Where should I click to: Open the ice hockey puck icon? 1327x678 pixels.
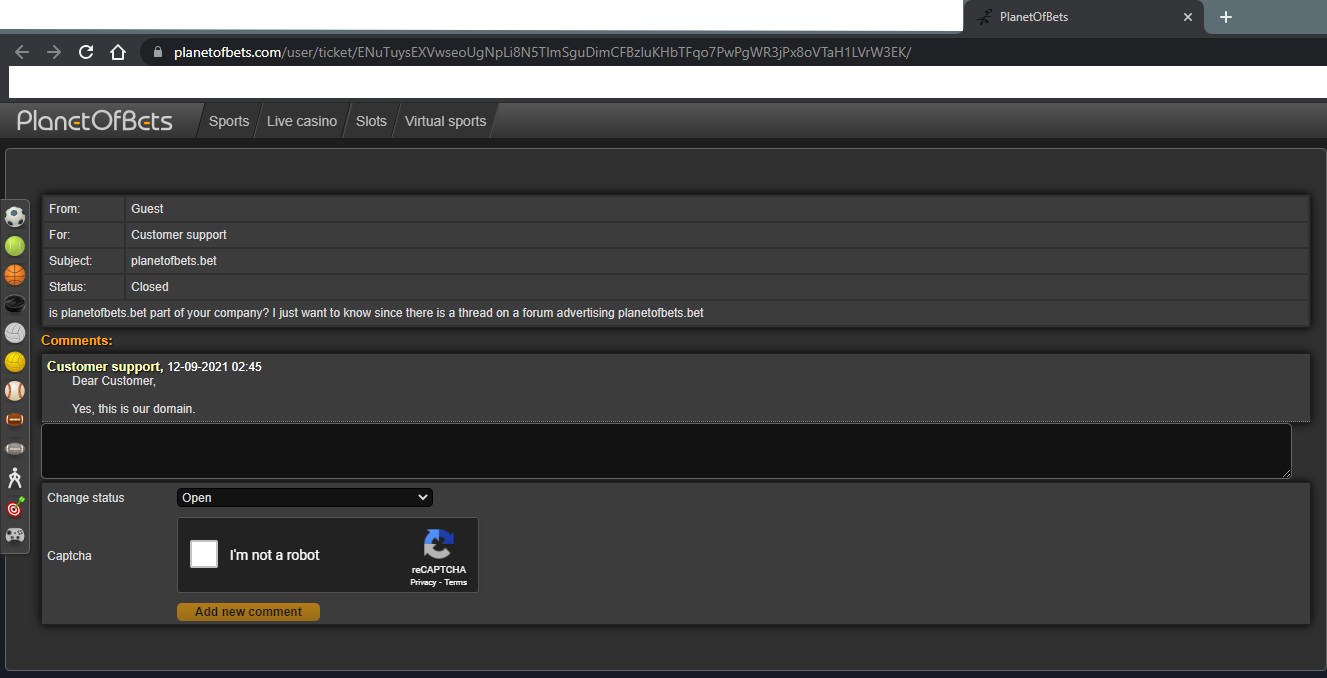click(x=15, y=303)
